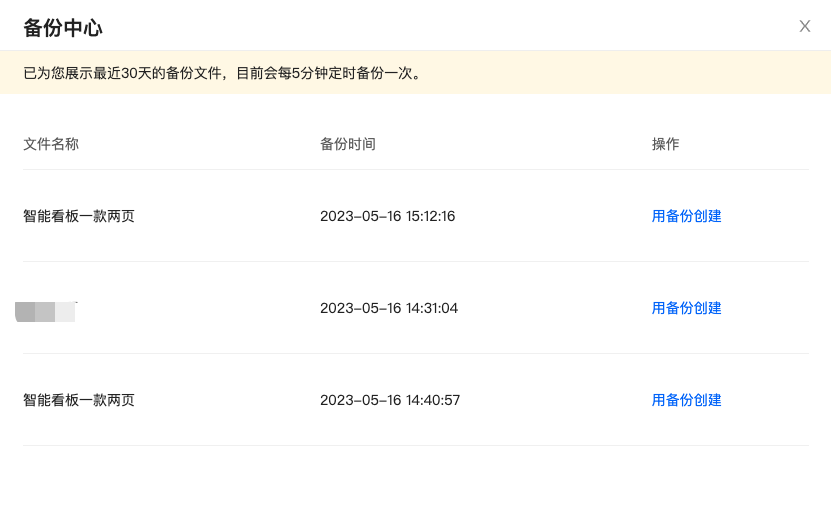Click the timestamp 2023-05-16 15:12:16
Image resolution: width=831 pixels, height=524 pixels.
(387, 216)
